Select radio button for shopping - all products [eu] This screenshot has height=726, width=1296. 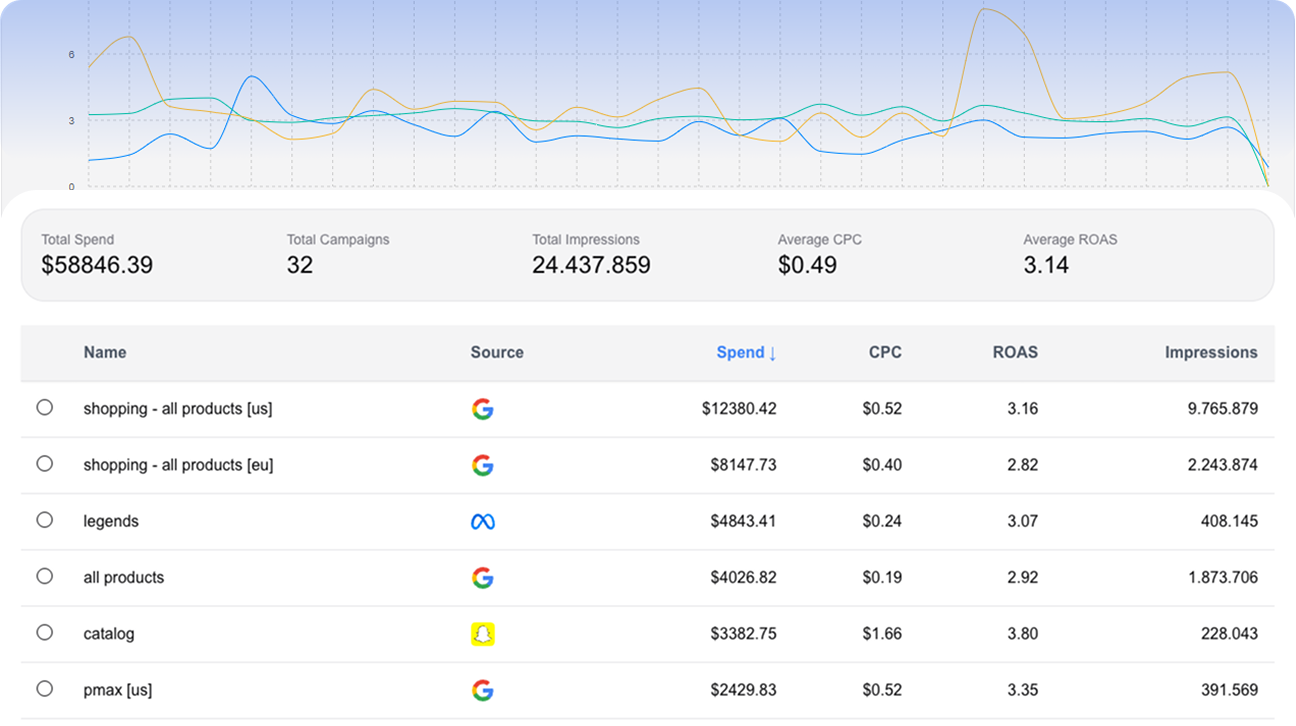pyautogui.click(x=44, y=463)
